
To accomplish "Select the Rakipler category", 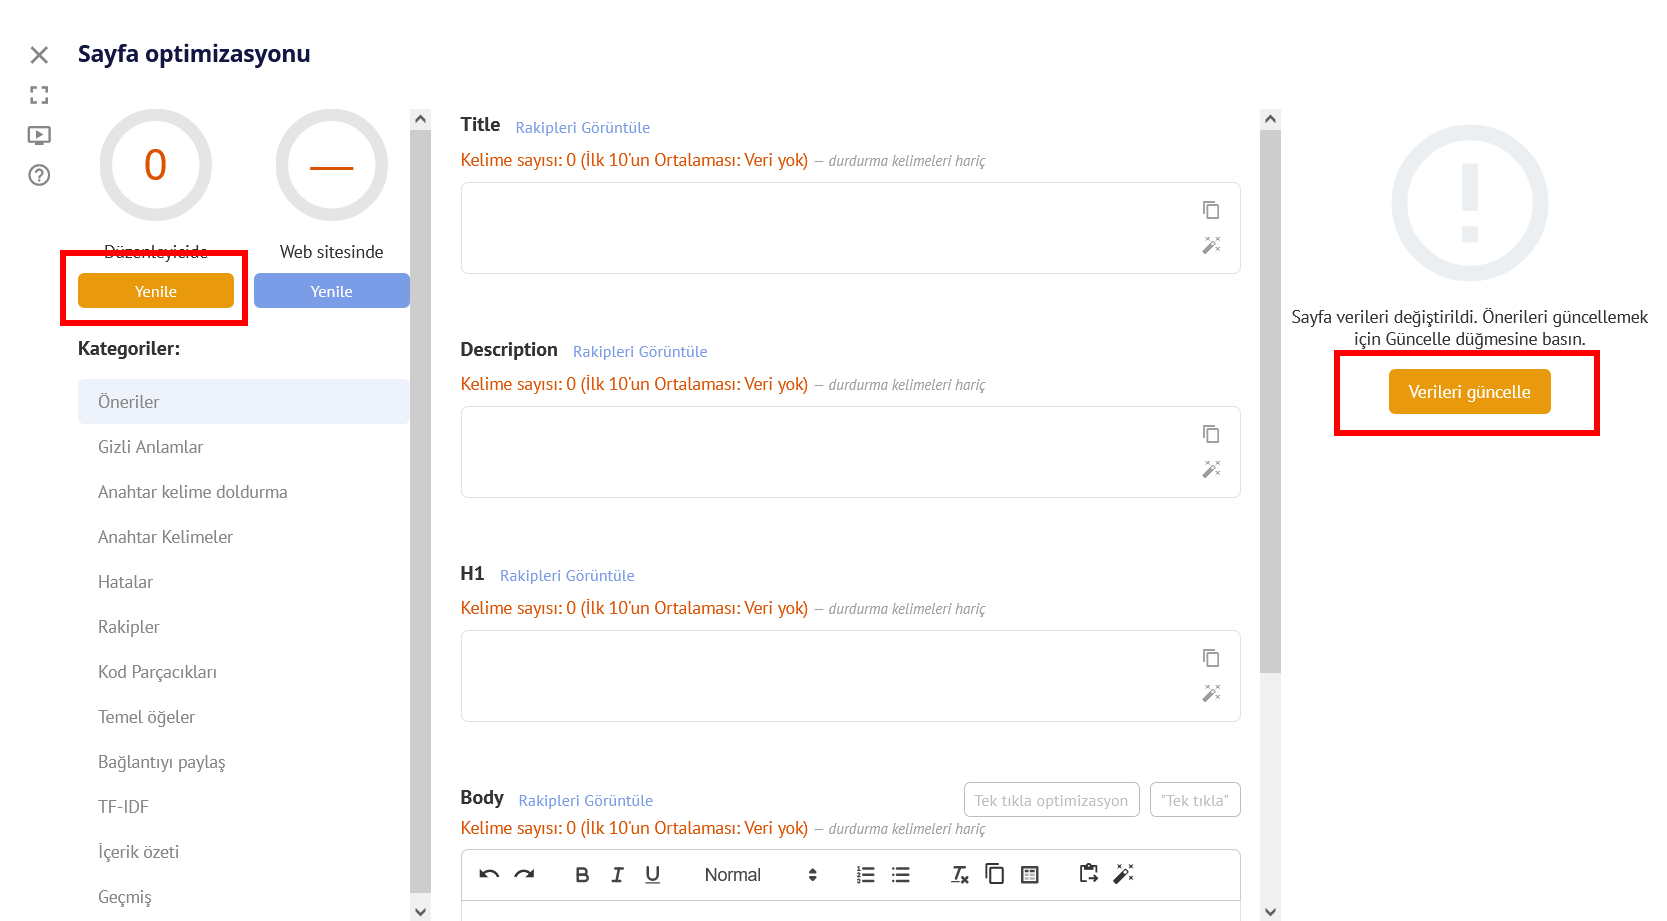I will click(x=129, y=627).
